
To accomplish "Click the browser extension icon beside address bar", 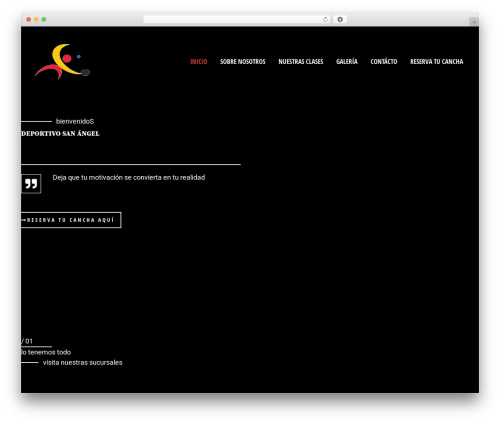I will coord(340,19).
